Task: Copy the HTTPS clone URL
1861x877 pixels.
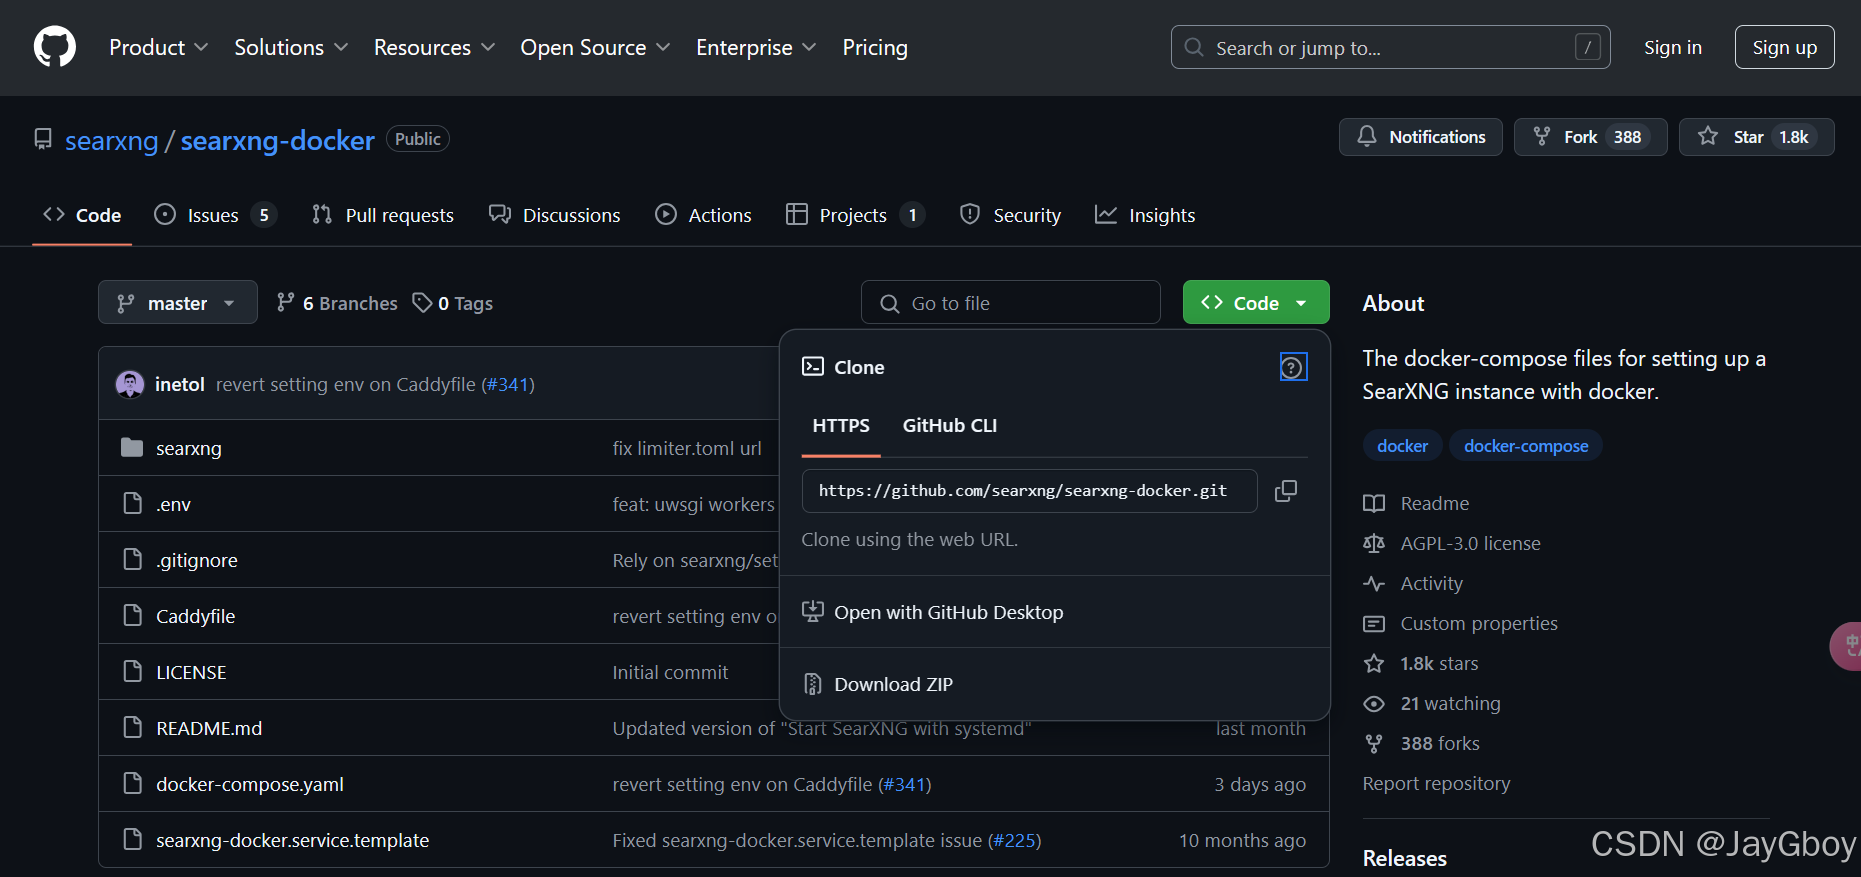Action: [x=1286, y=491]
